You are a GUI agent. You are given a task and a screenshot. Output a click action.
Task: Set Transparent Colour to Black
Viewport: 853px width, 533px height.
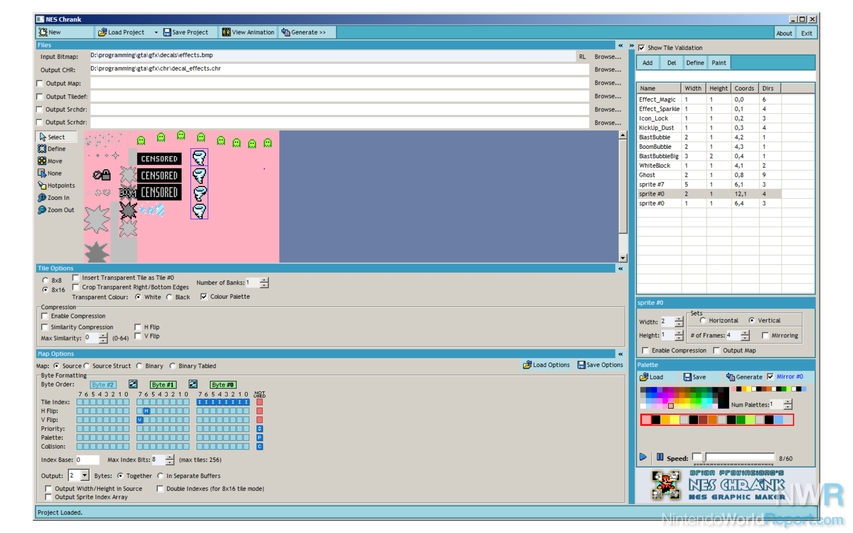169,297
